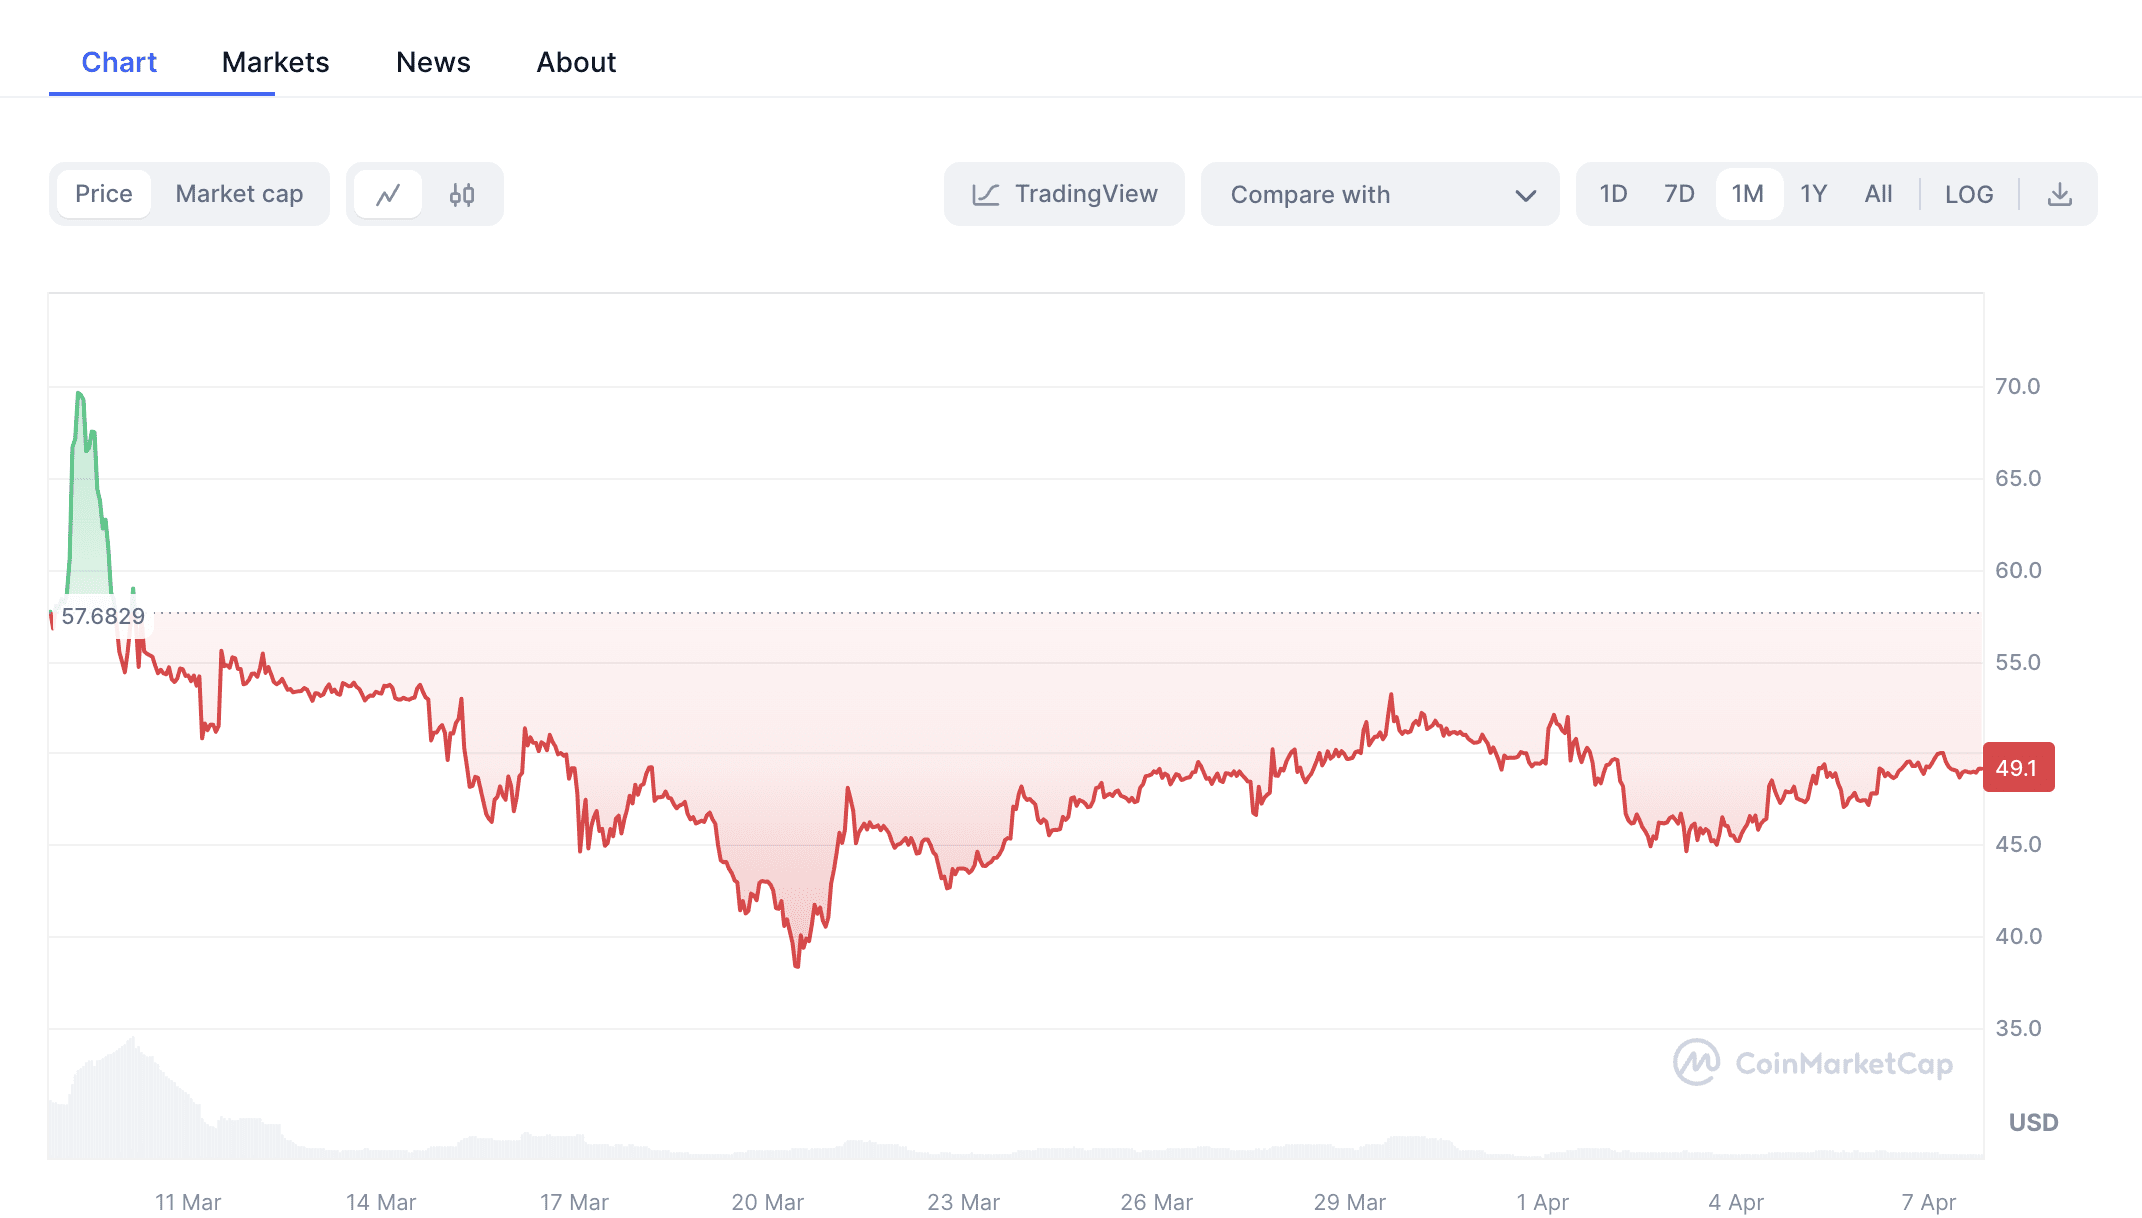Click the 35.0 axis value

click(x=2017, y=1028)
